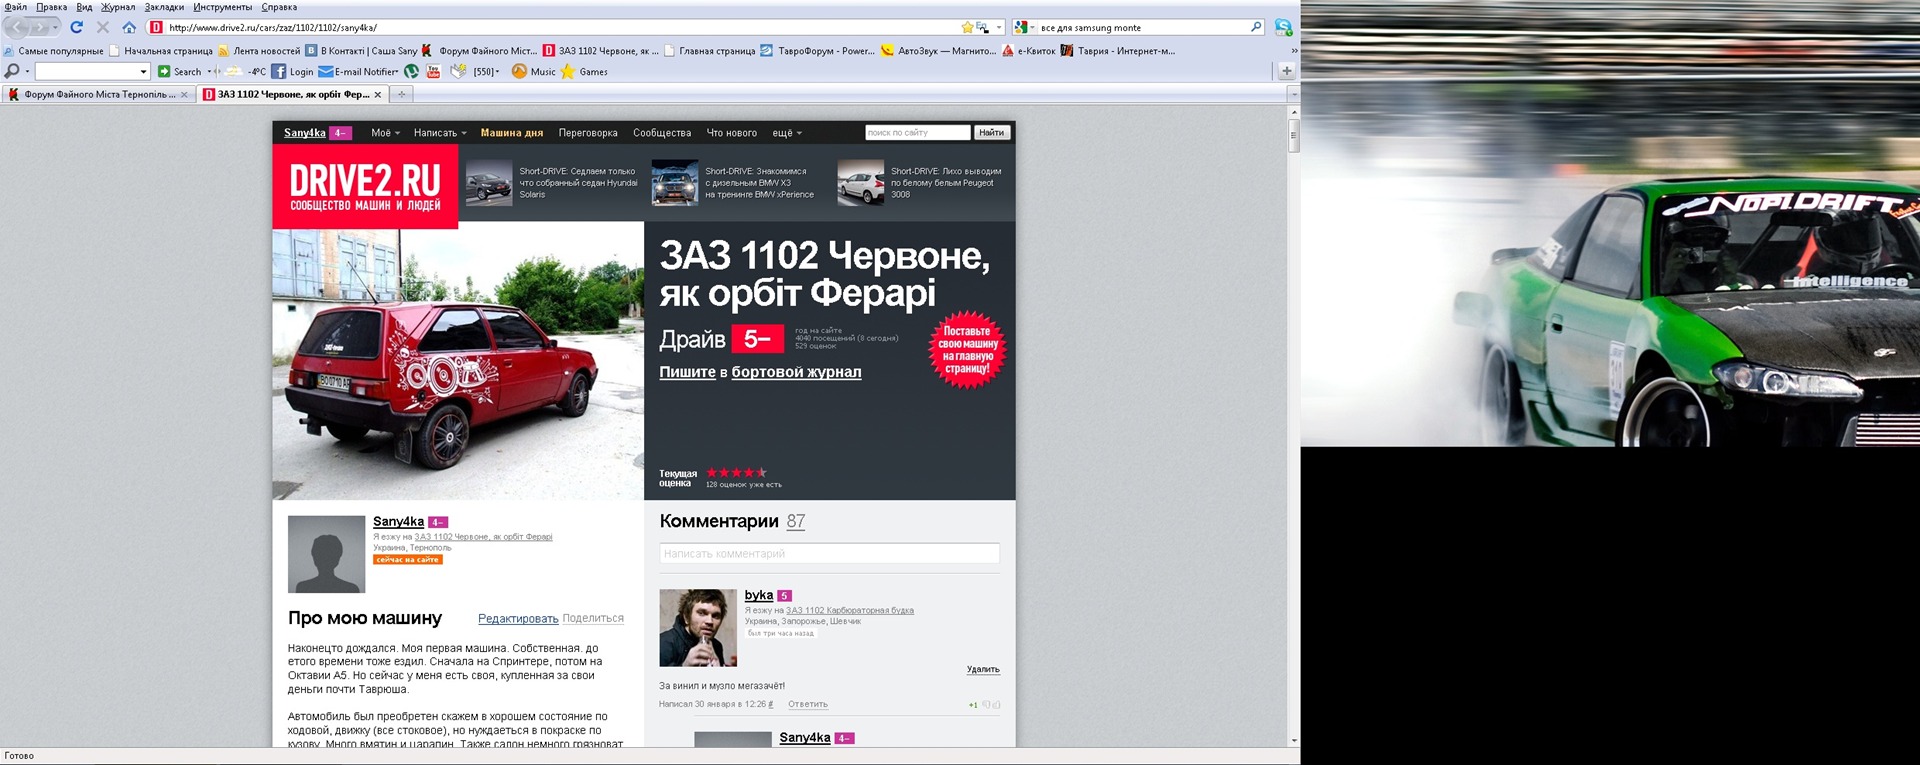1920x765 pixels.
Task: Open the Сообщества link
Action: coord(662,133)
